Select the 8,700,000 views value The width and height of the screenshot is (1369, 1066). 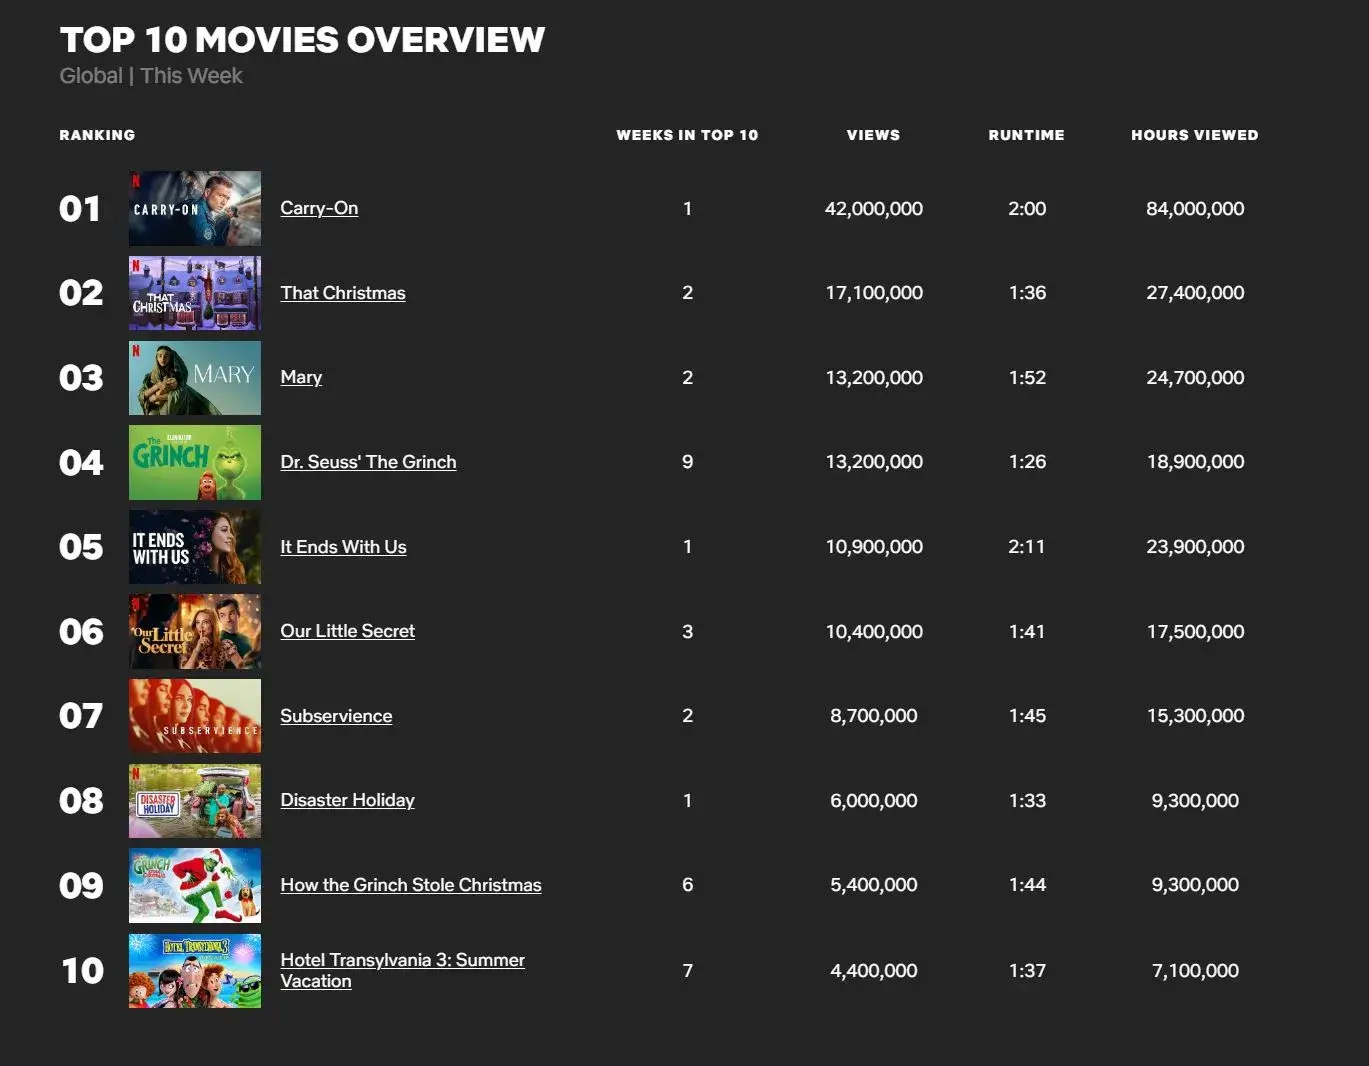pos(874,716)
